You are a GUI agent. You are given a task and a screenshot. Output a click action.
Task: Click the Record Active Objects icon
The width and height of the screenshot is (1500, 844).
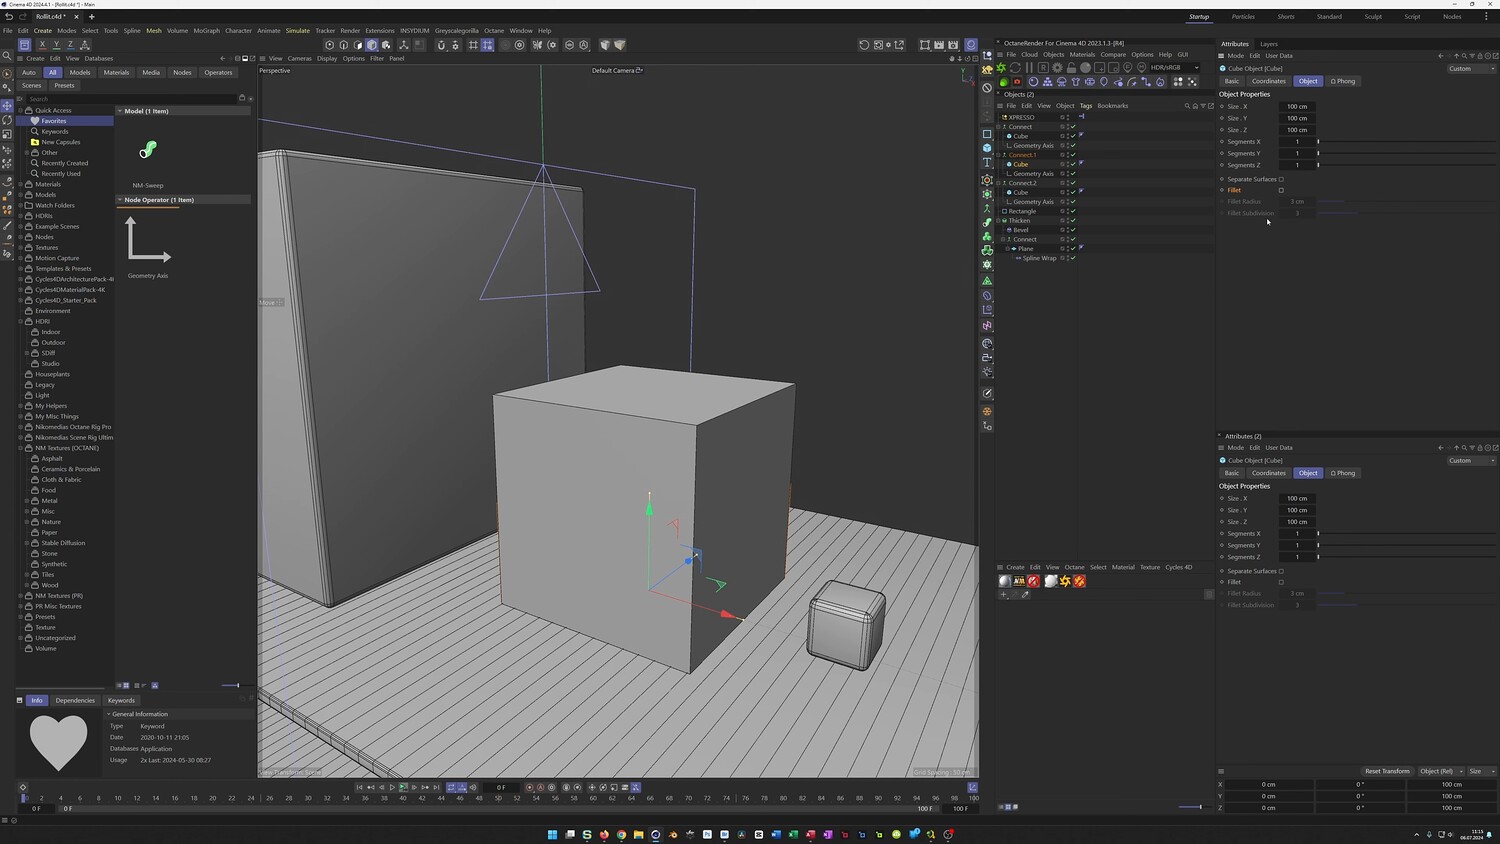pos(530,788)
